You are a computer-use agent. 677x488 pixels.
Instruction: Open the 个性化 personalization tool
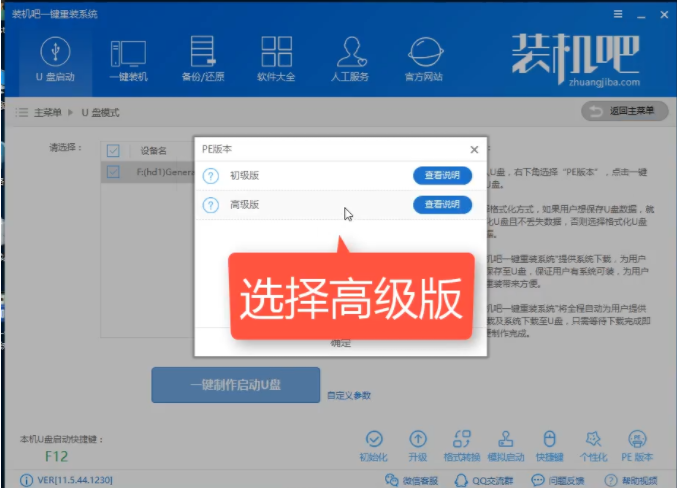pos(593,439)
